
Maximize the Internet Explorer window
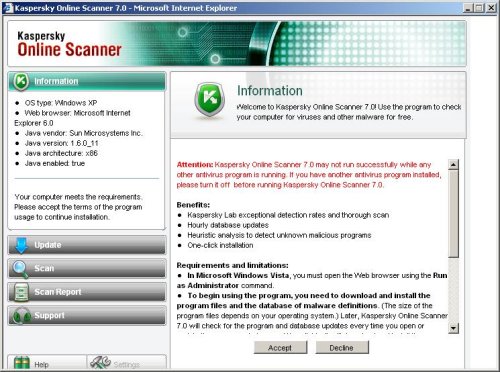[479, 8]
